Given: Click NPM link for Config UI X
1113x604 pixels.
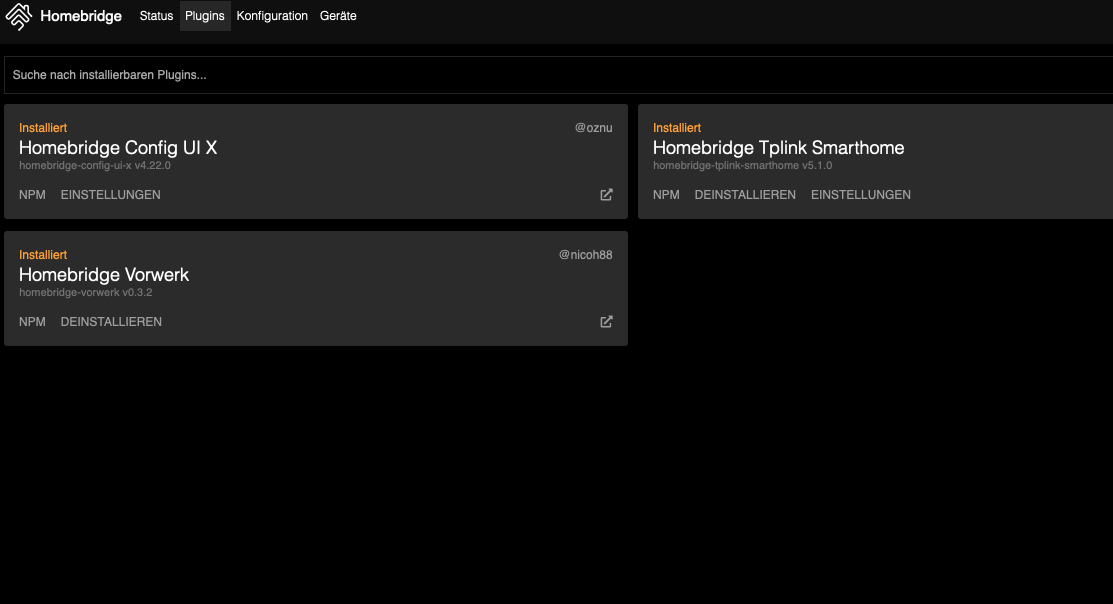Looking at the screenshot, I should coord(32,195).
